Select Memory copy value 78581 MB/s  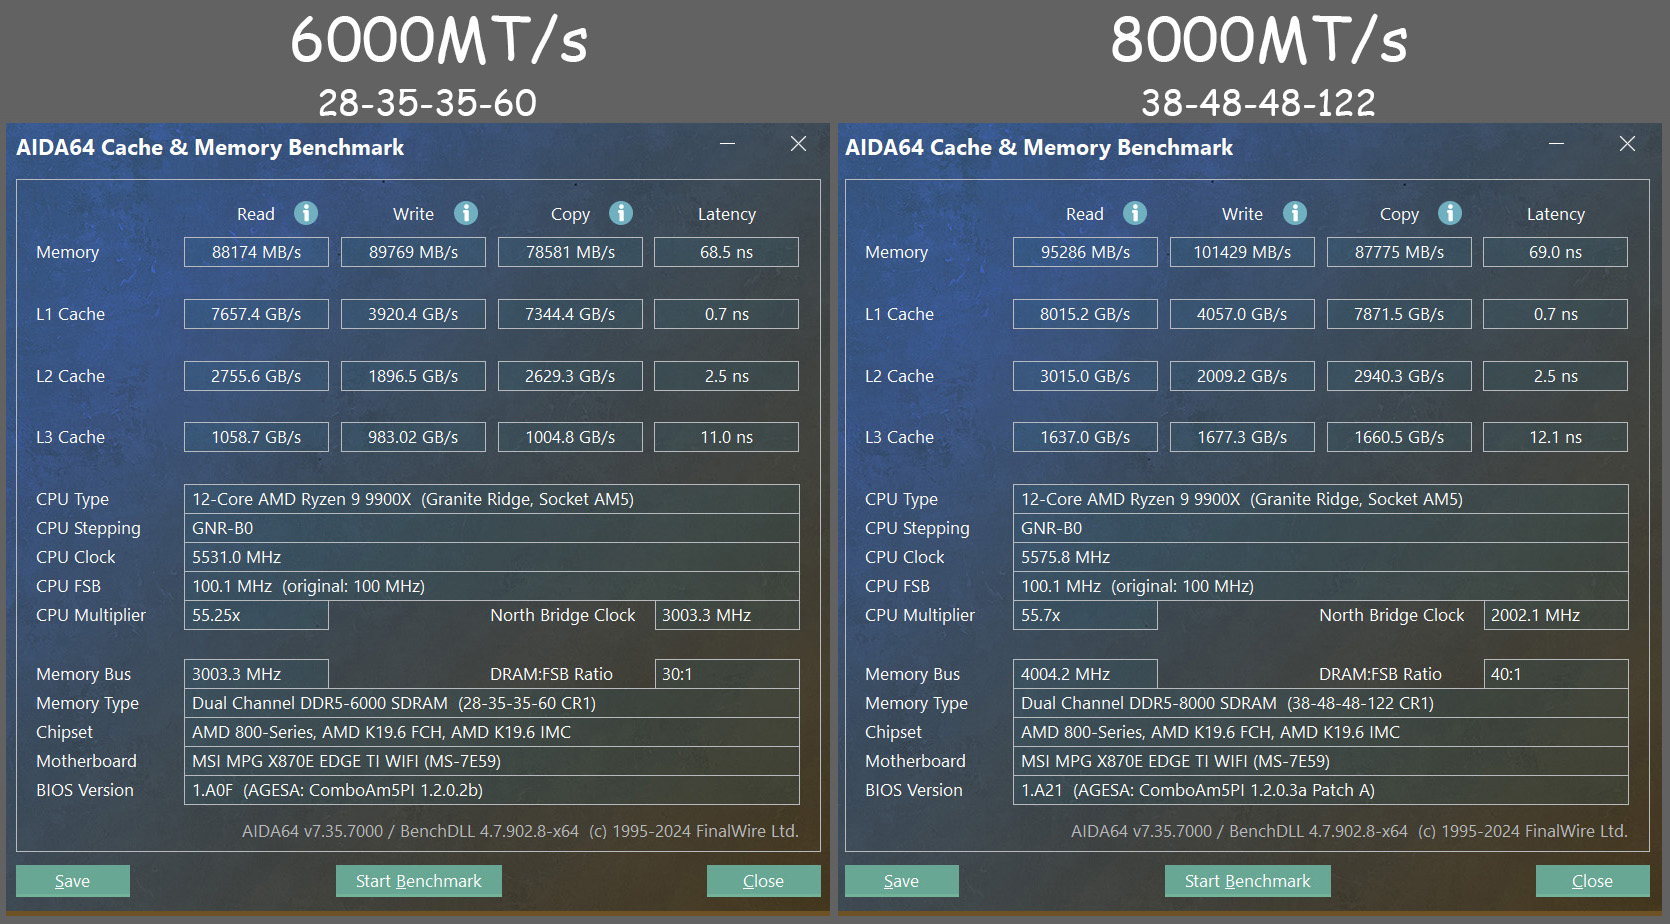pyautogui.click(x=570, y=252)
